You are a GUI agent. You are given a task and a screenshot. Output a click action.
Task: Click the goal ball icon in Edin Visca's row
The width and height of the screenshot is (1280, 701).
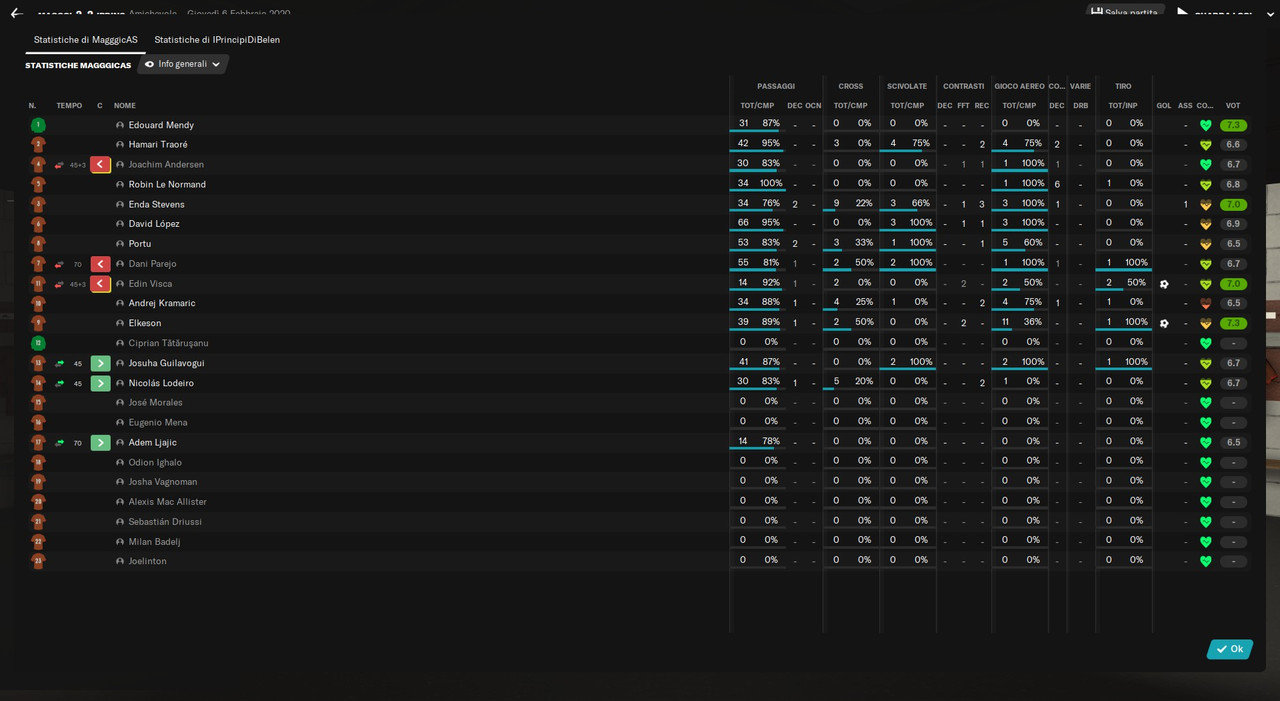[1164, 284]
